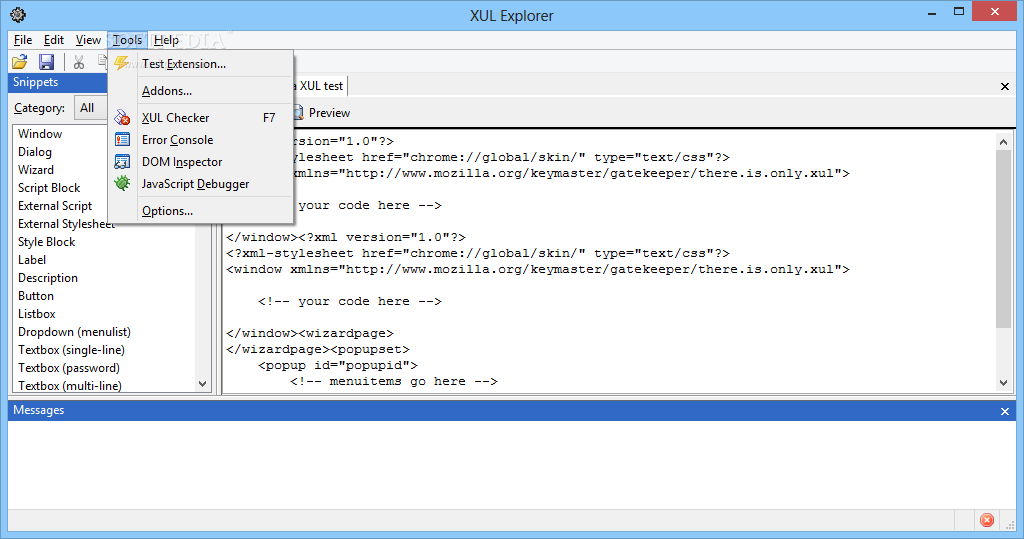Click the </window><wizardpage> code line
This screenshot has width=1024, height=539.
(x=310, y=333)
